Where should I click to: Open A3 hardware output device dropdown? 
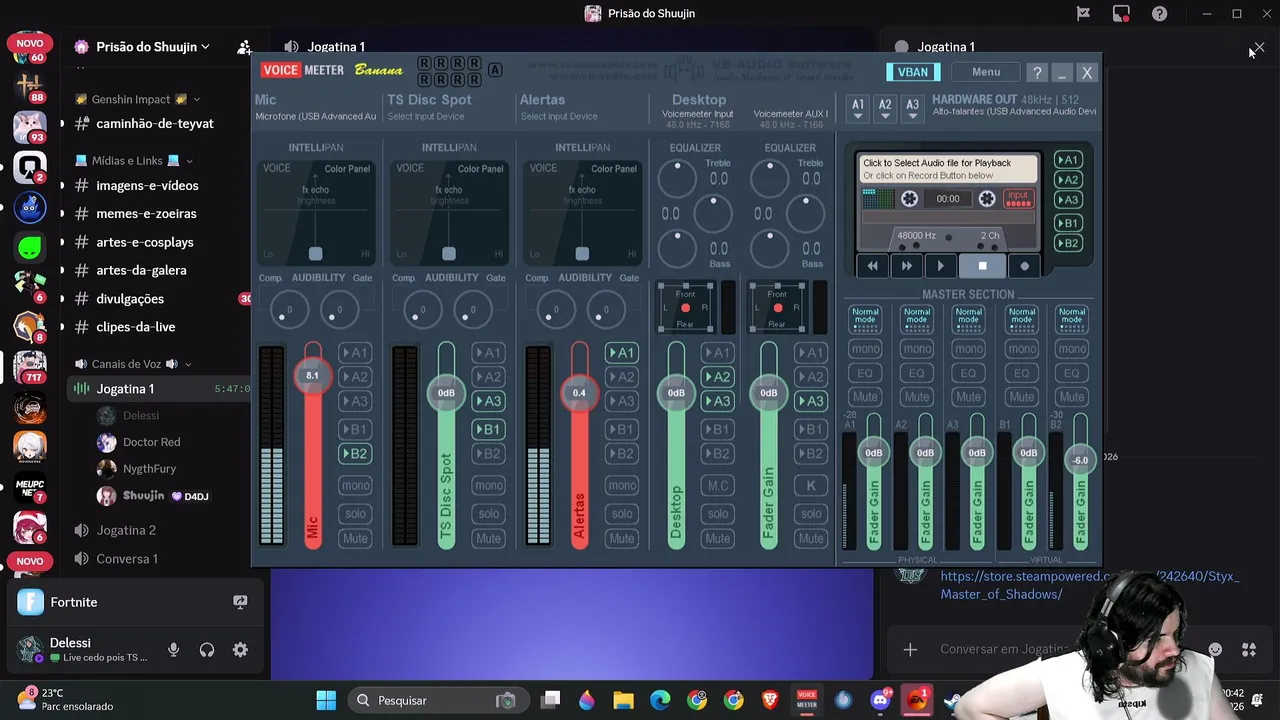[x=911, y=108]
